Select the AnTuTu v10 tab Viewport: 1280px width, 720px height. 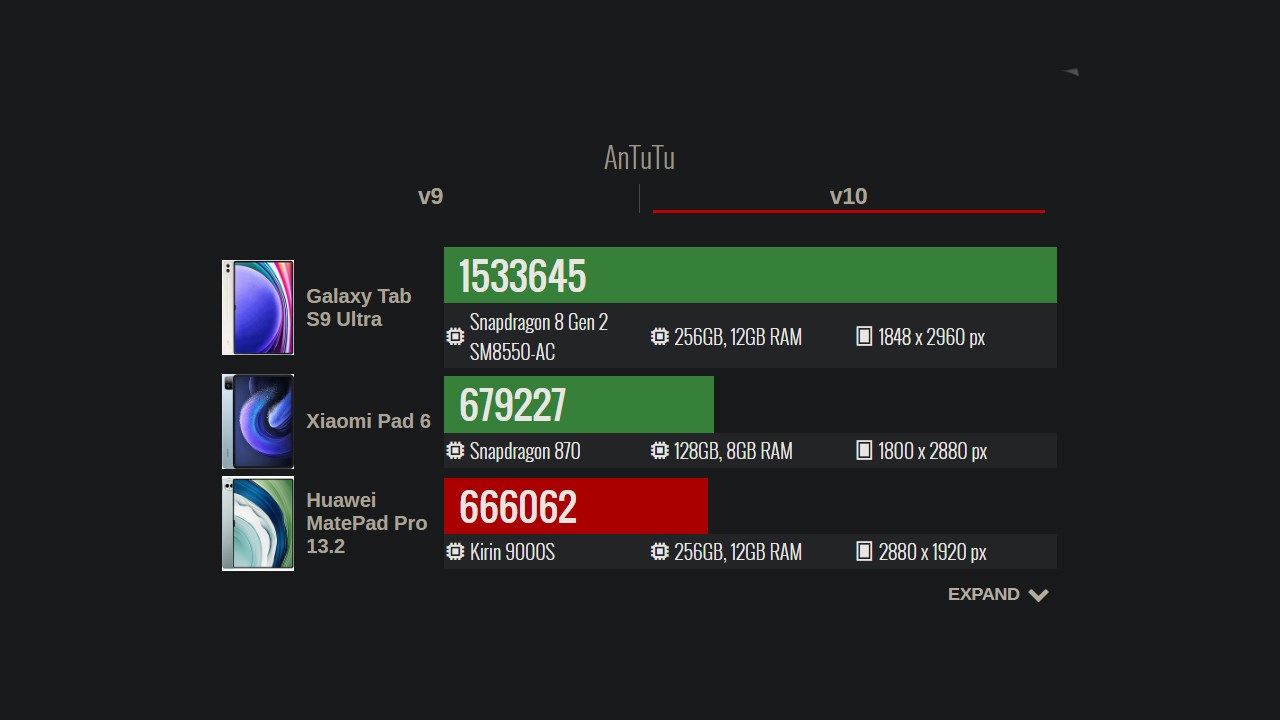coord(848,196)
